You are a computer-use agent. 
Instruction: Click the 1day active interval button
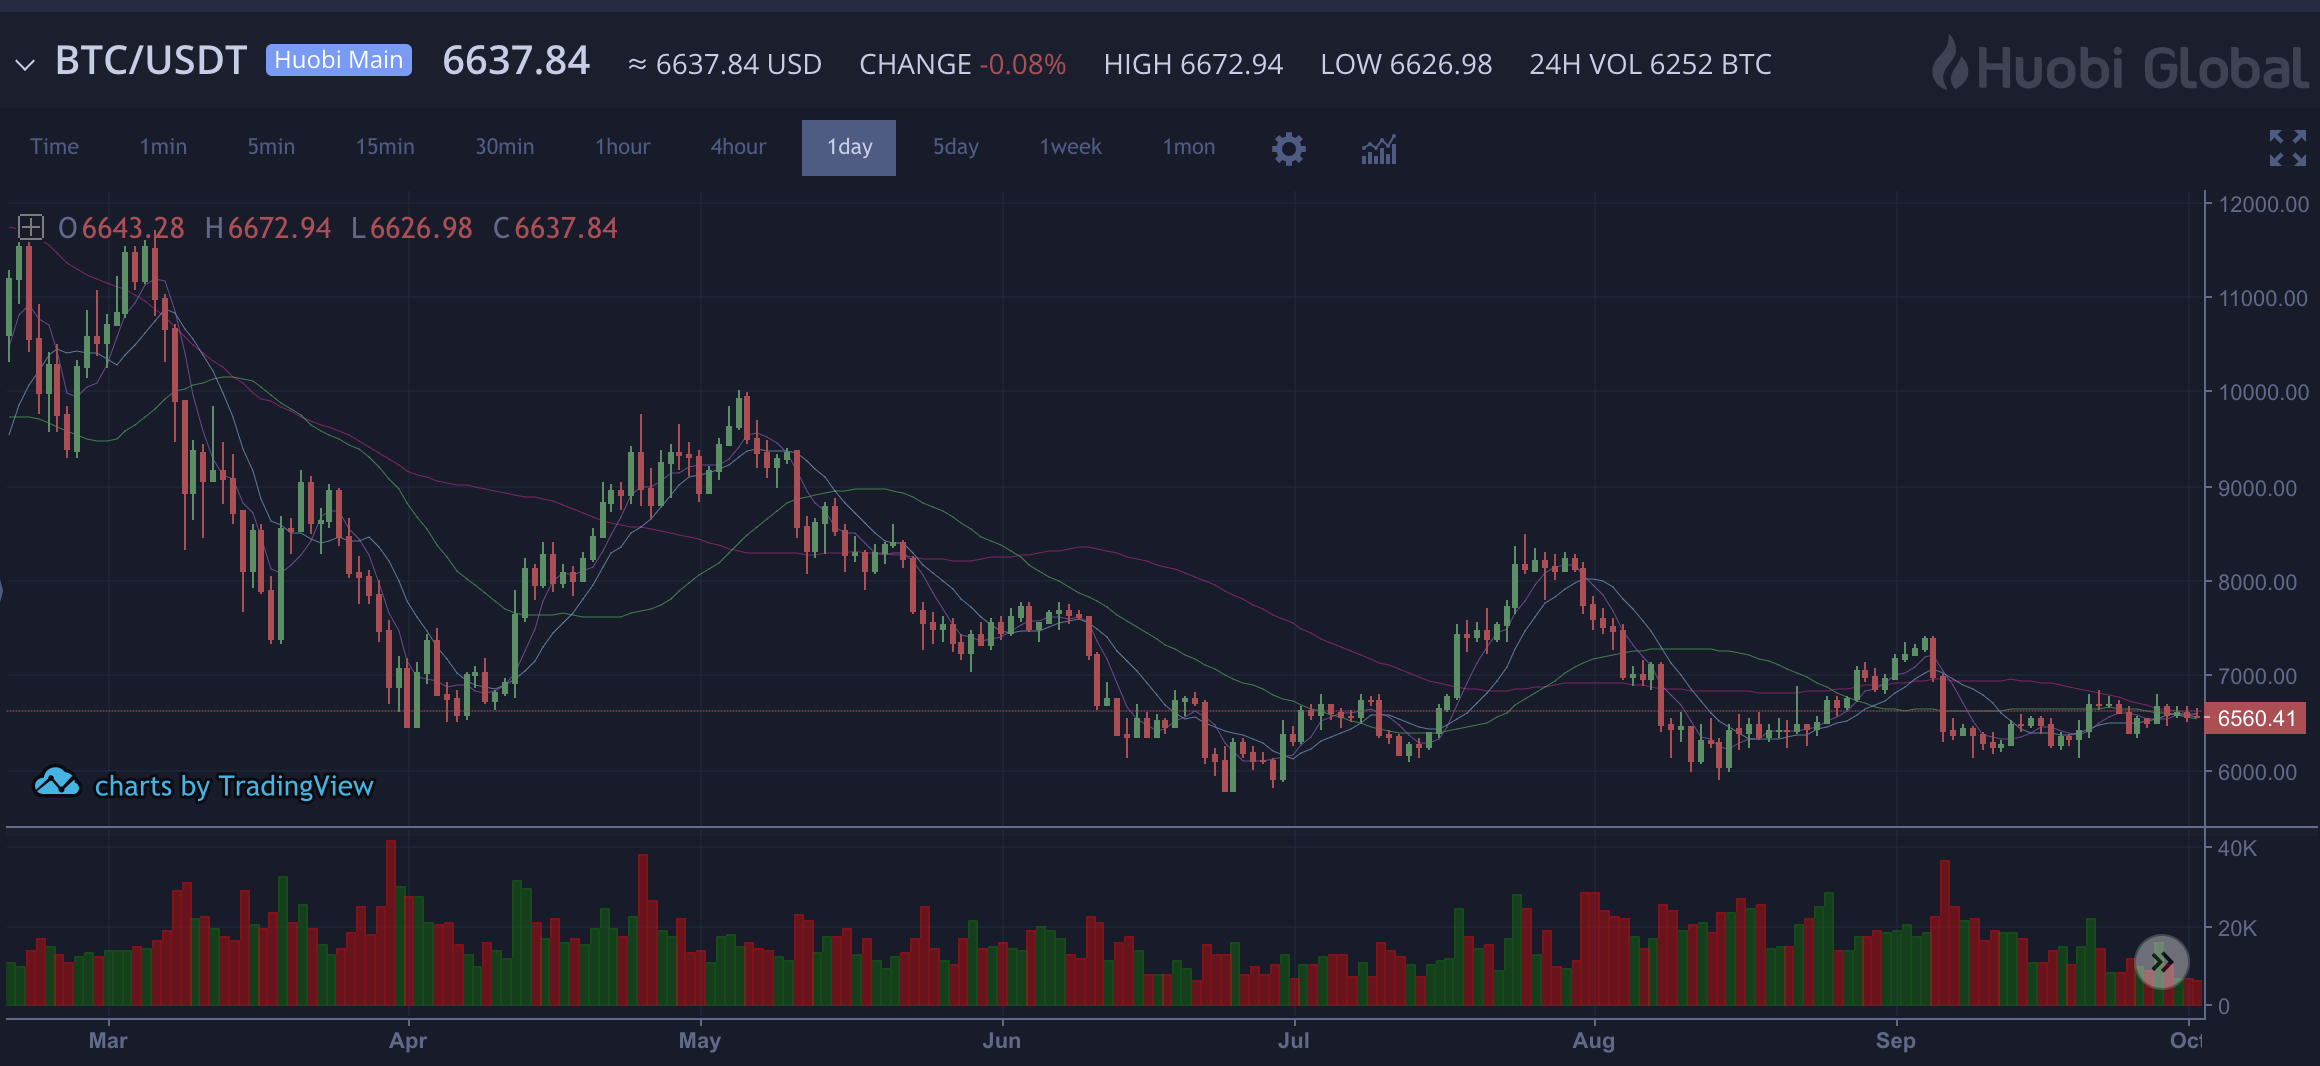click(x=849, y=148)
